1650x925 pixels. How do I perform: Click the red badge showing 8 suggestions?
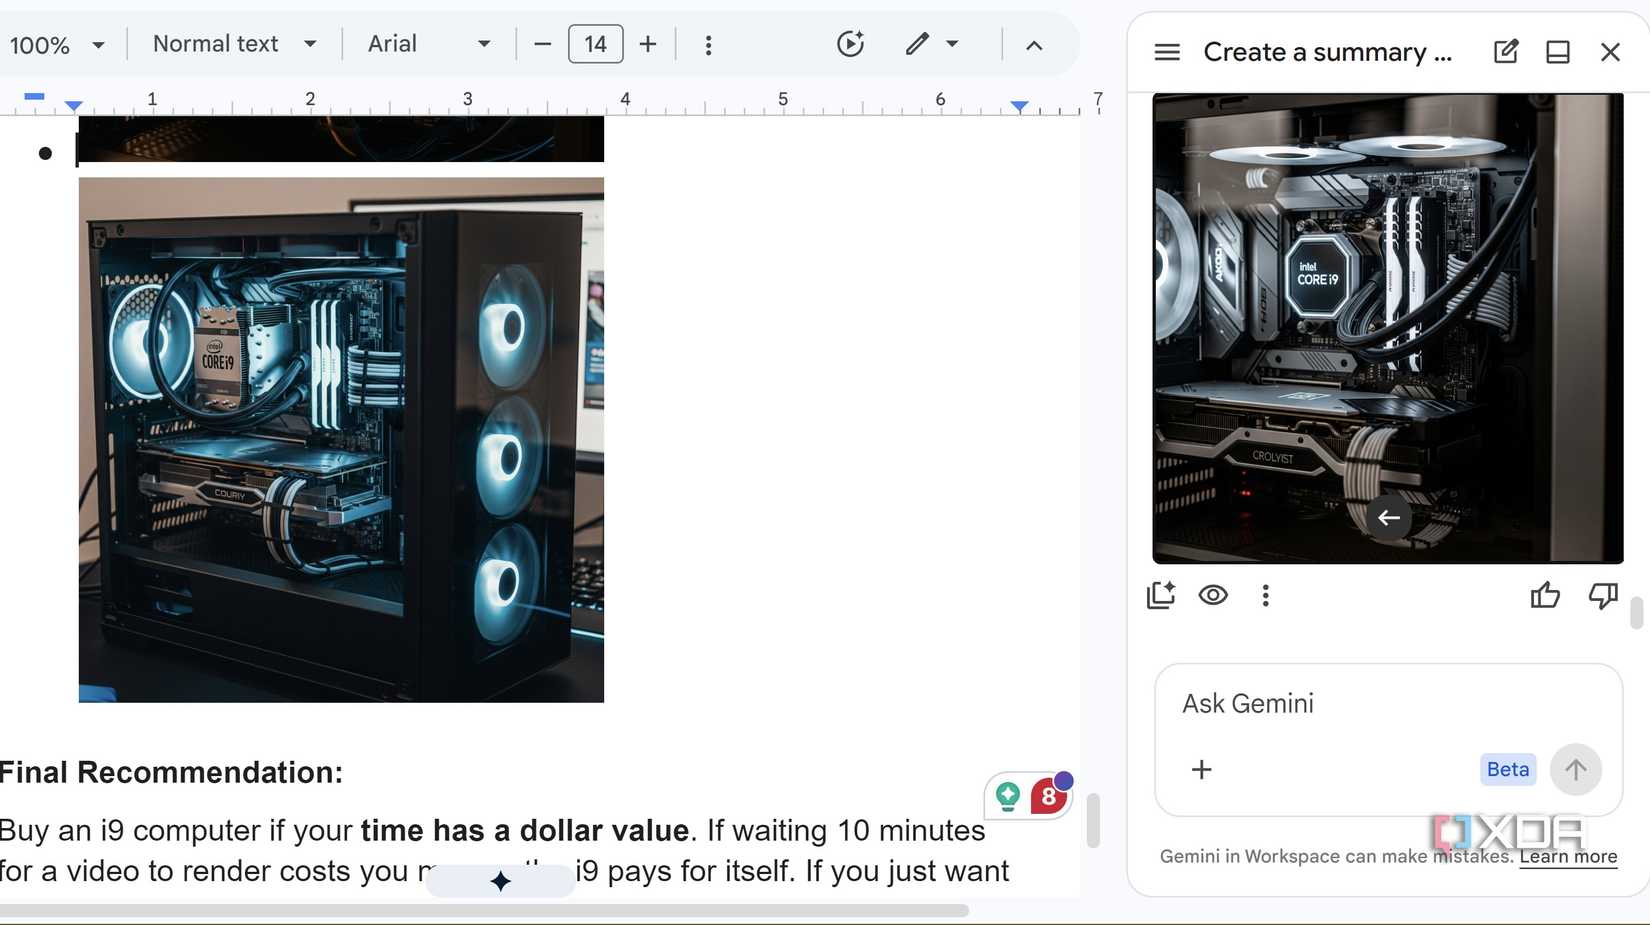[1048, 796]
